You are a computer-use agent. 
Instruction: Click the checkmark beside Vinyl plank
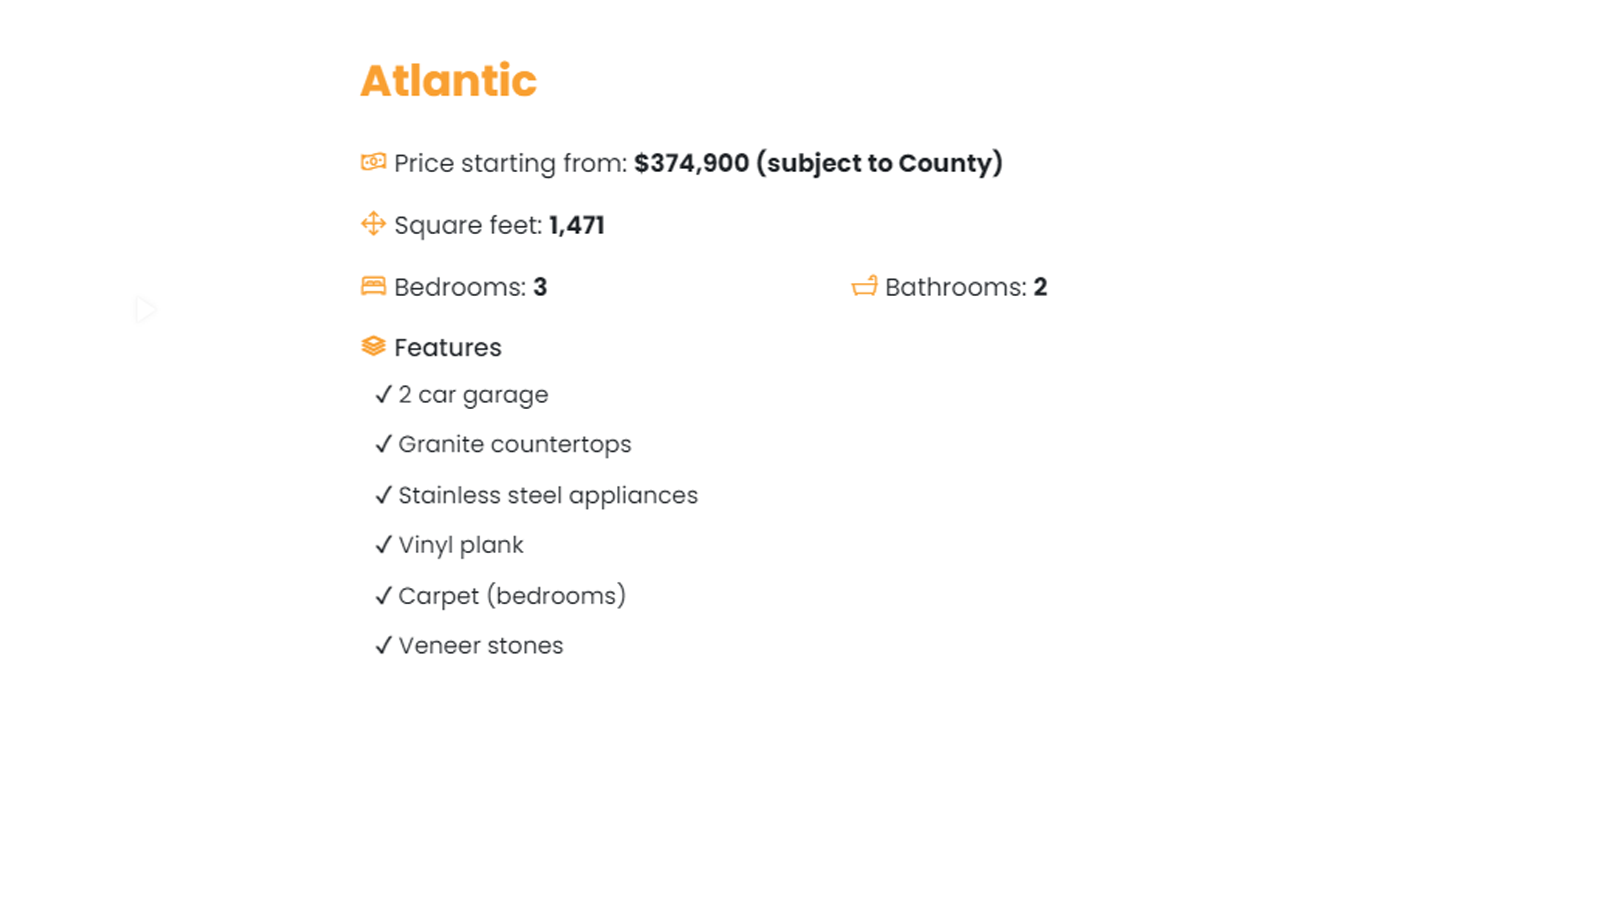coord(383,545)
